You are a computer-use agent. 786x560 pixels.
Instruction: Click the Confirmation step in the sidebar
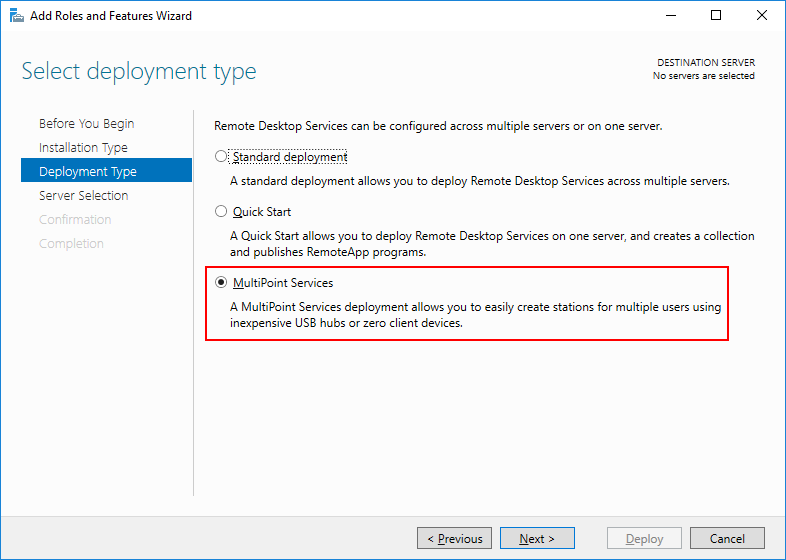click(x=75, y=220)
